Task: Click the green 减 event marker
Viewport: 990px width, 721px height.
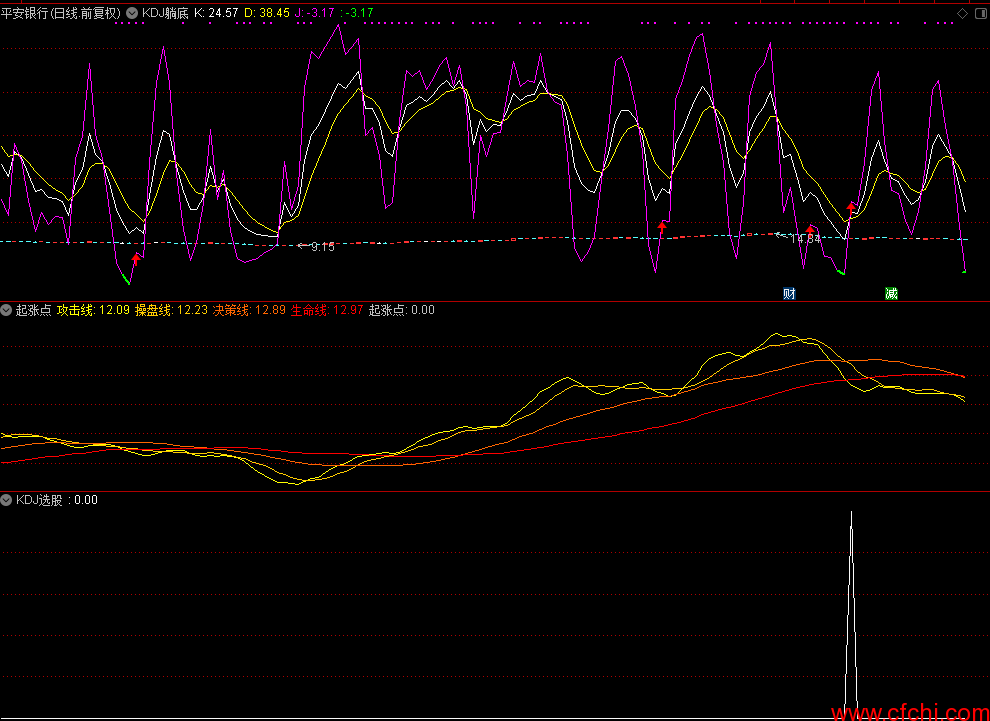Action: (x=891, y=293)
